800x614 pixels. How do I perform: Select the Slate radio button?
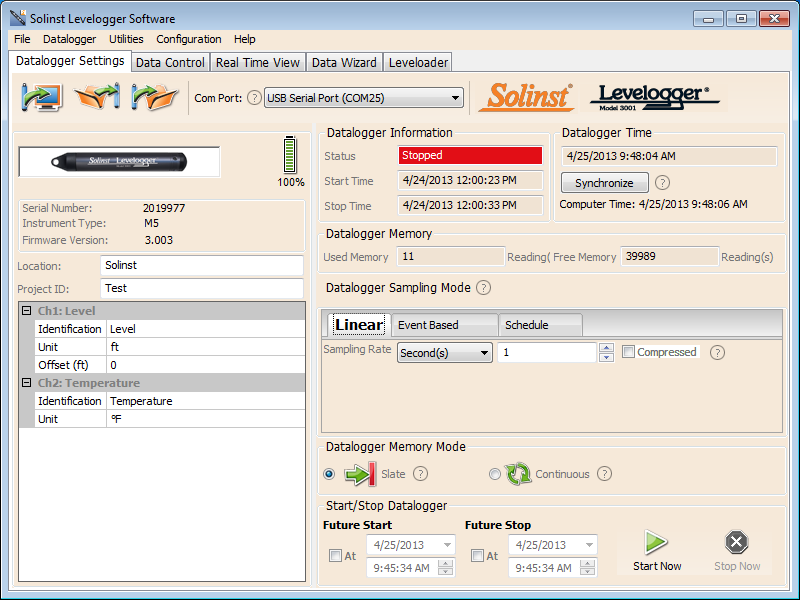tap(329, 474)
